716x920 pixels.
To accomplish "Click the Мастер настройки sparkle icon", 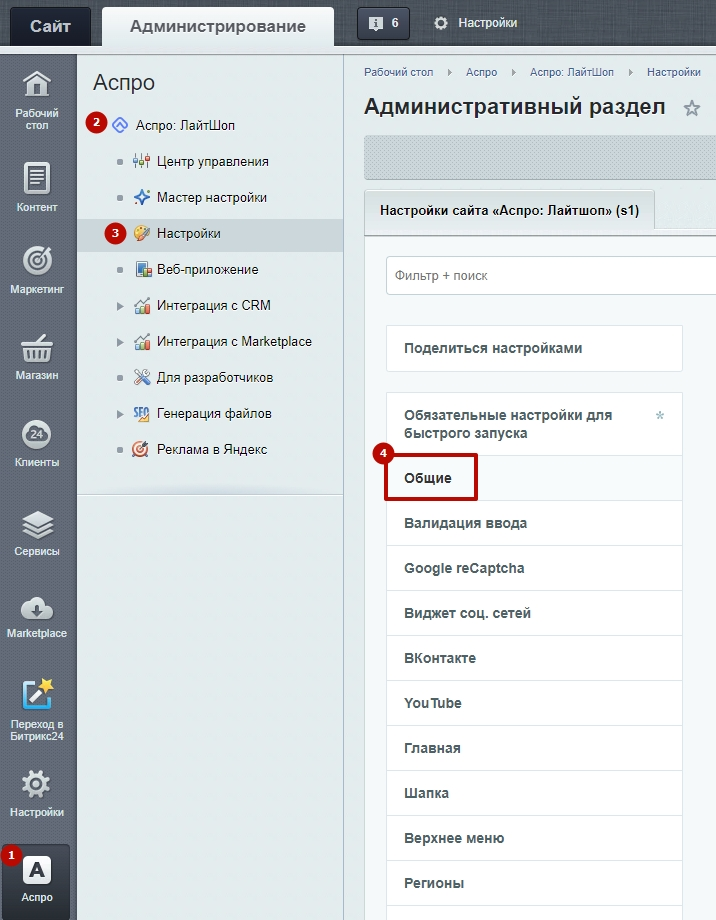I will (x=141, y=197).
